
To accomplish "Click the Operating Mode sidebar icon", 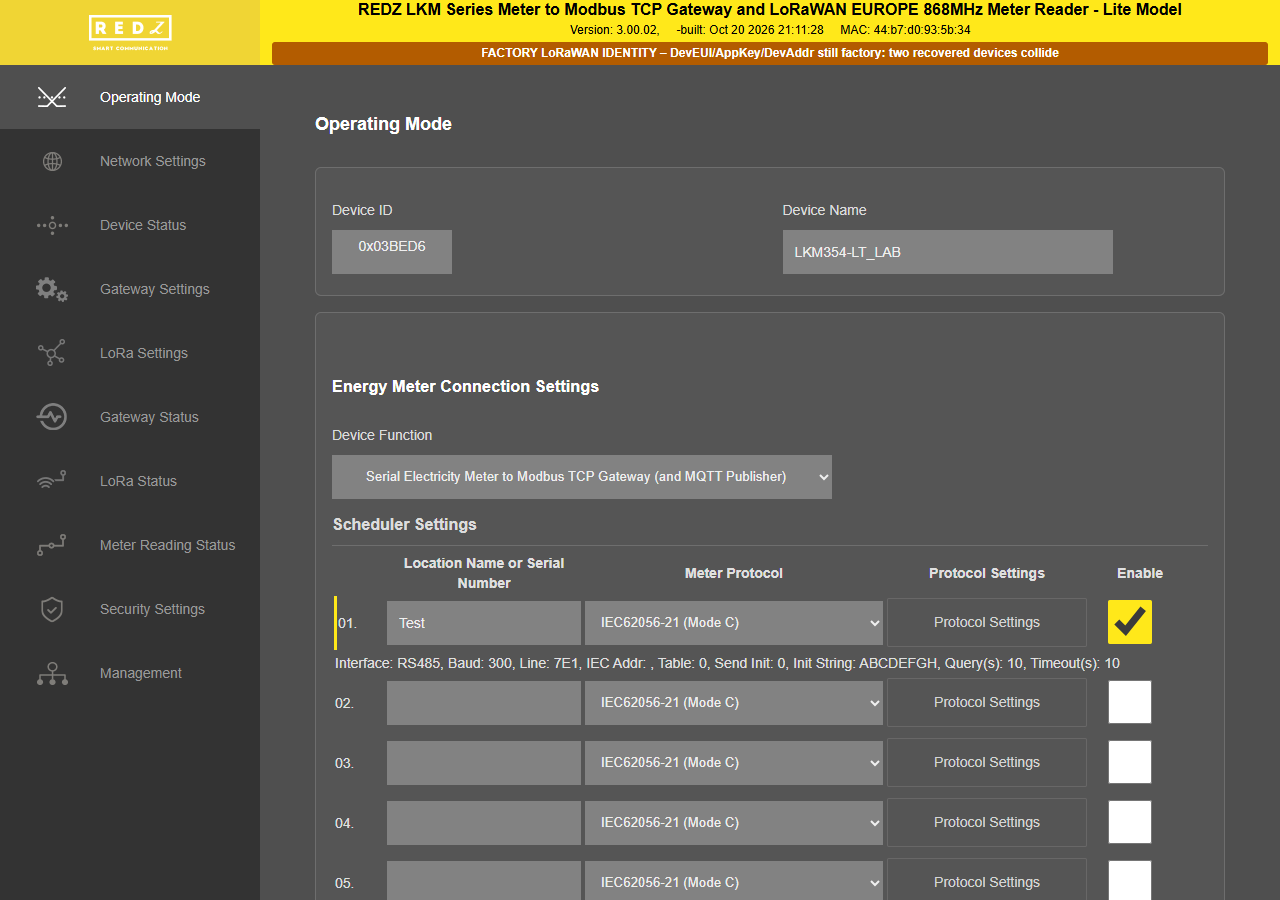I will coord(52,97).
